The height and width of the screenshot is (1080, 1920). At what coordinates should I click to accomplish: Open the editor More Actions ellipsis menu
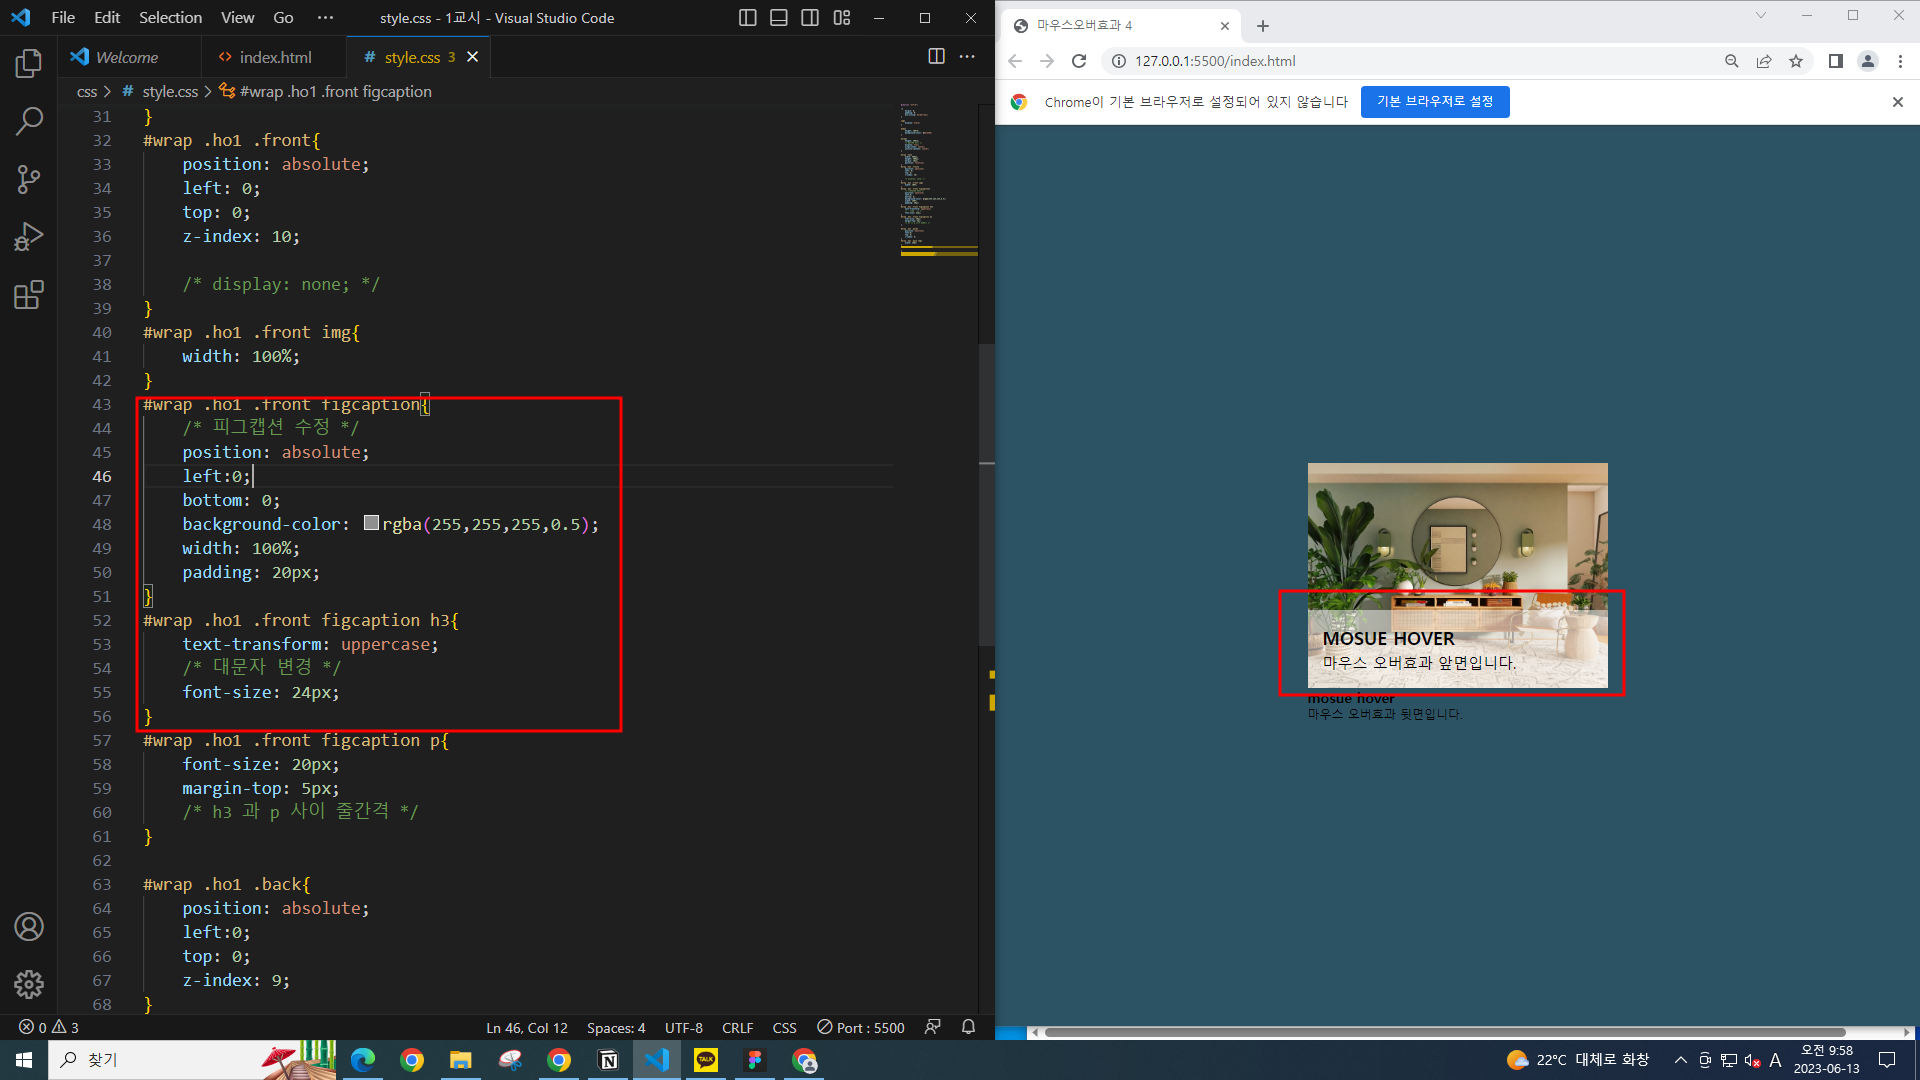pyautogui.click(x=967, y=57)
